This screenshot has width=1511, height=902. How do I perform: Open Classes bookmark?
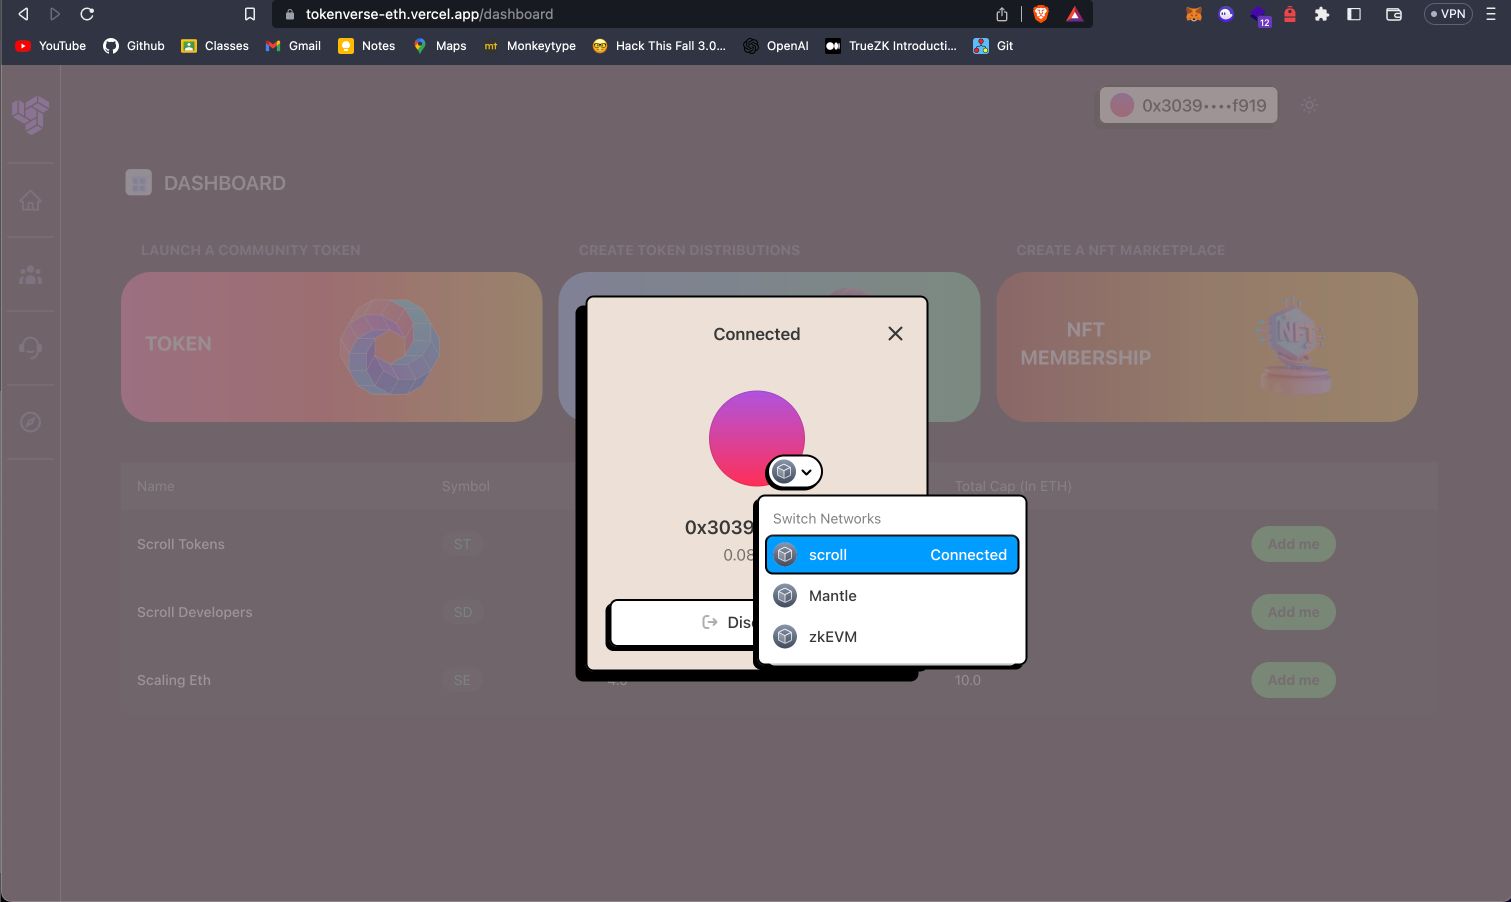(x=215, y=46)
